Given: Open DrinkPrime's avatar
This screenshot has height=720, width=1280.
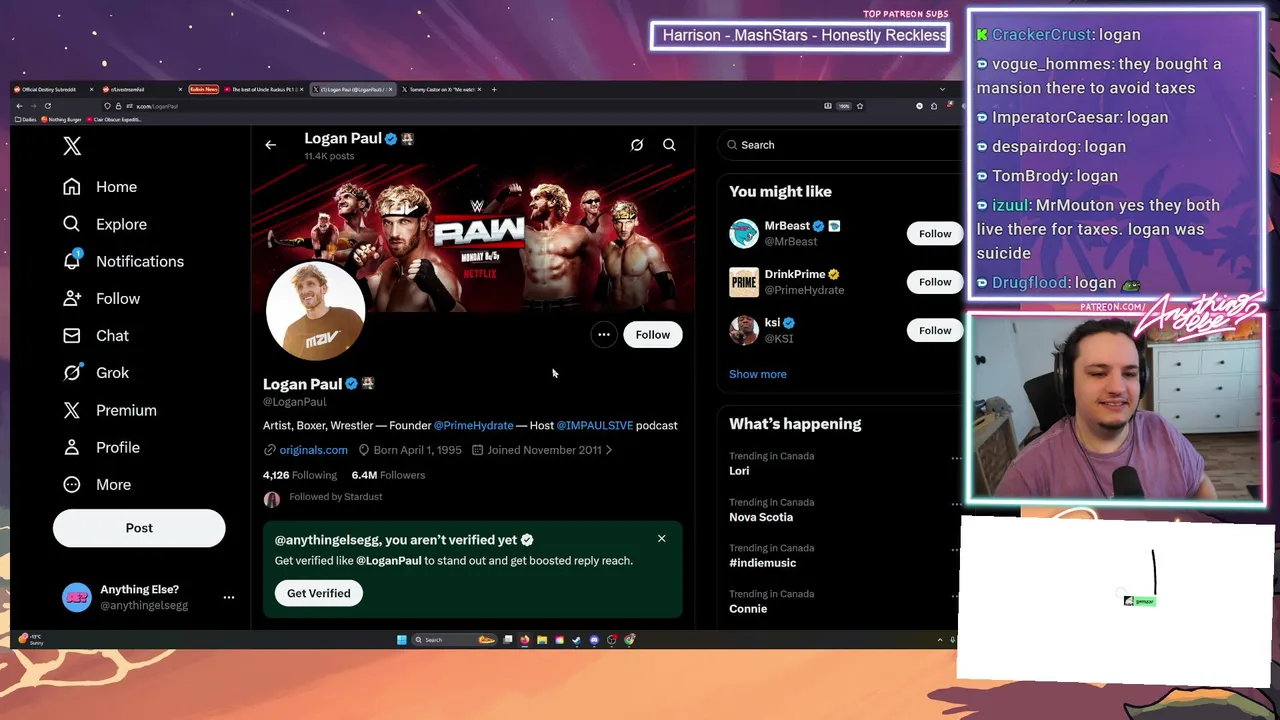Looking at the screenshot, I should 744,282.
